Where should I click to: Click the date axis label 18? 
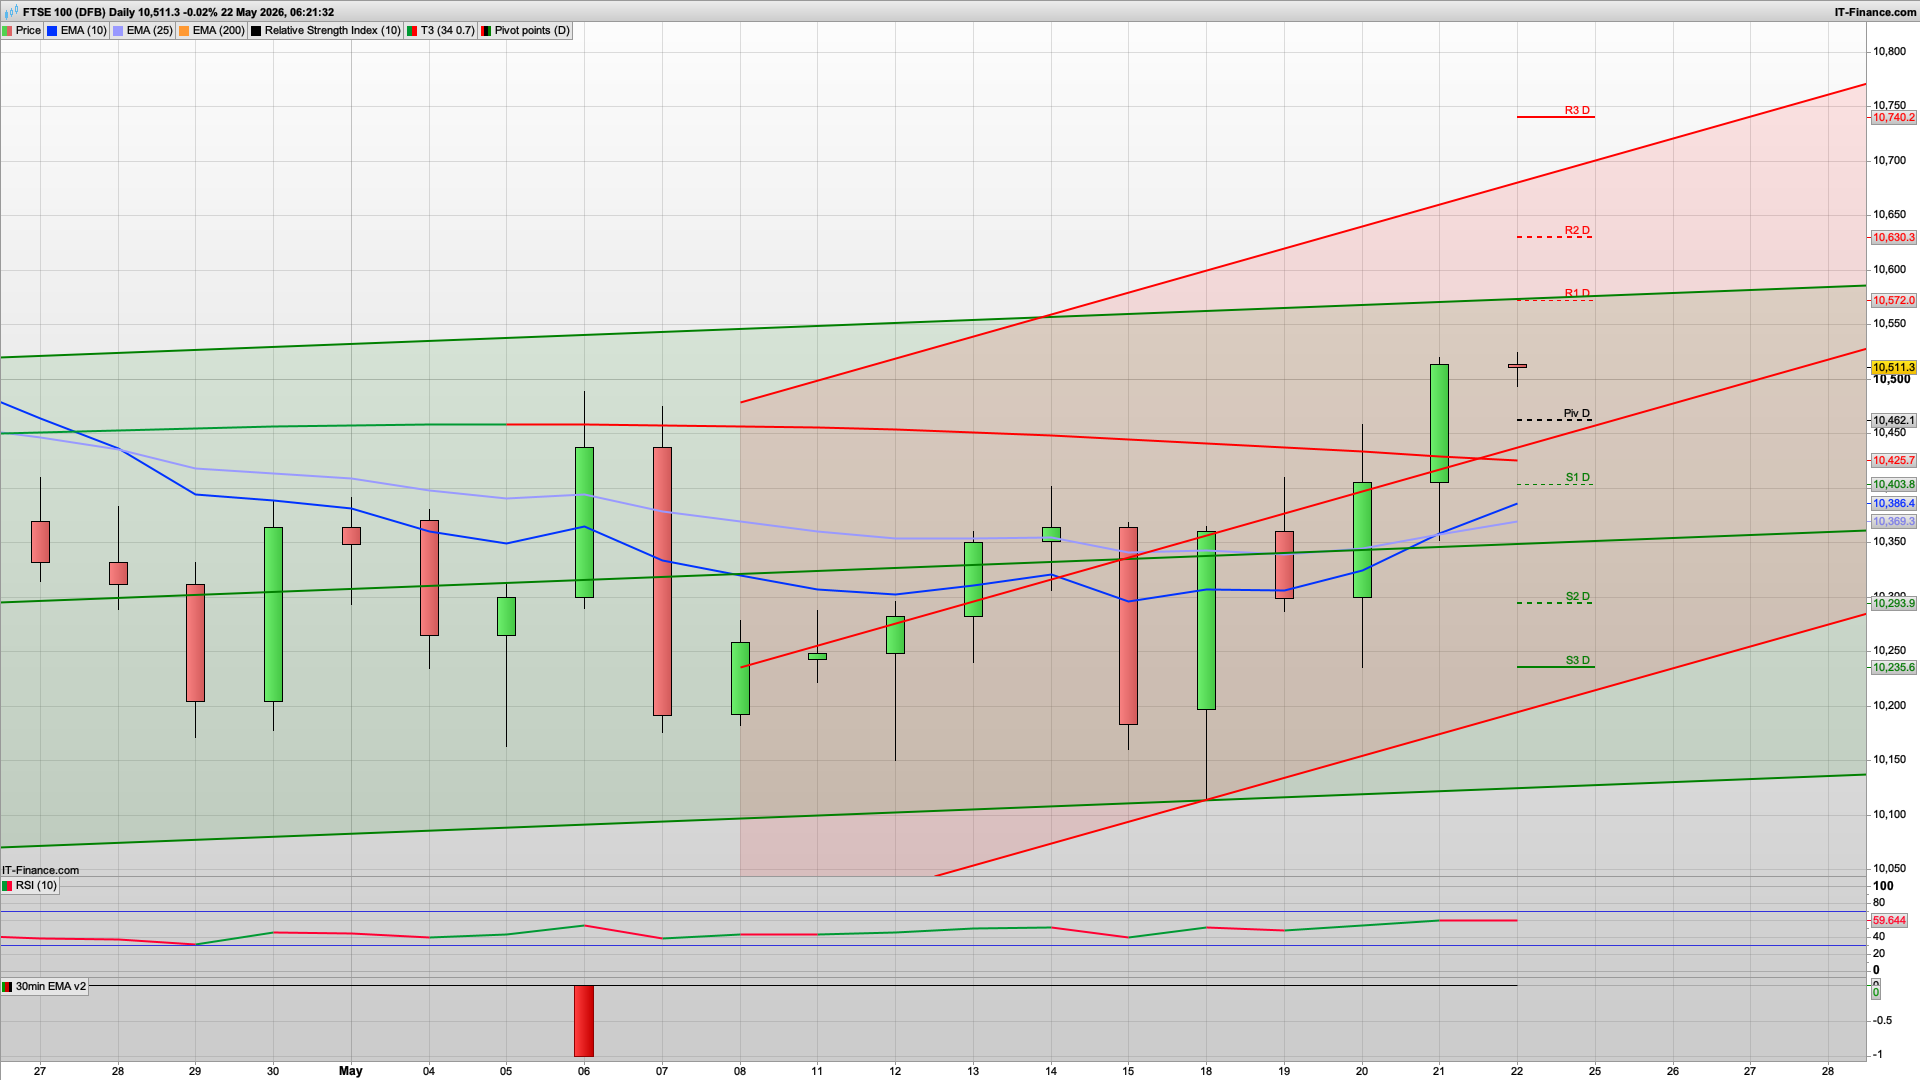(x=1206, y=1071)
